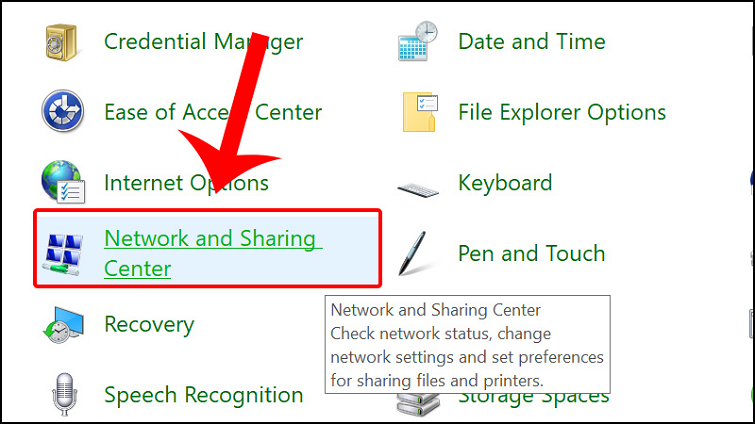
Task: Open the Date and Time link
Action: point(531,42)
